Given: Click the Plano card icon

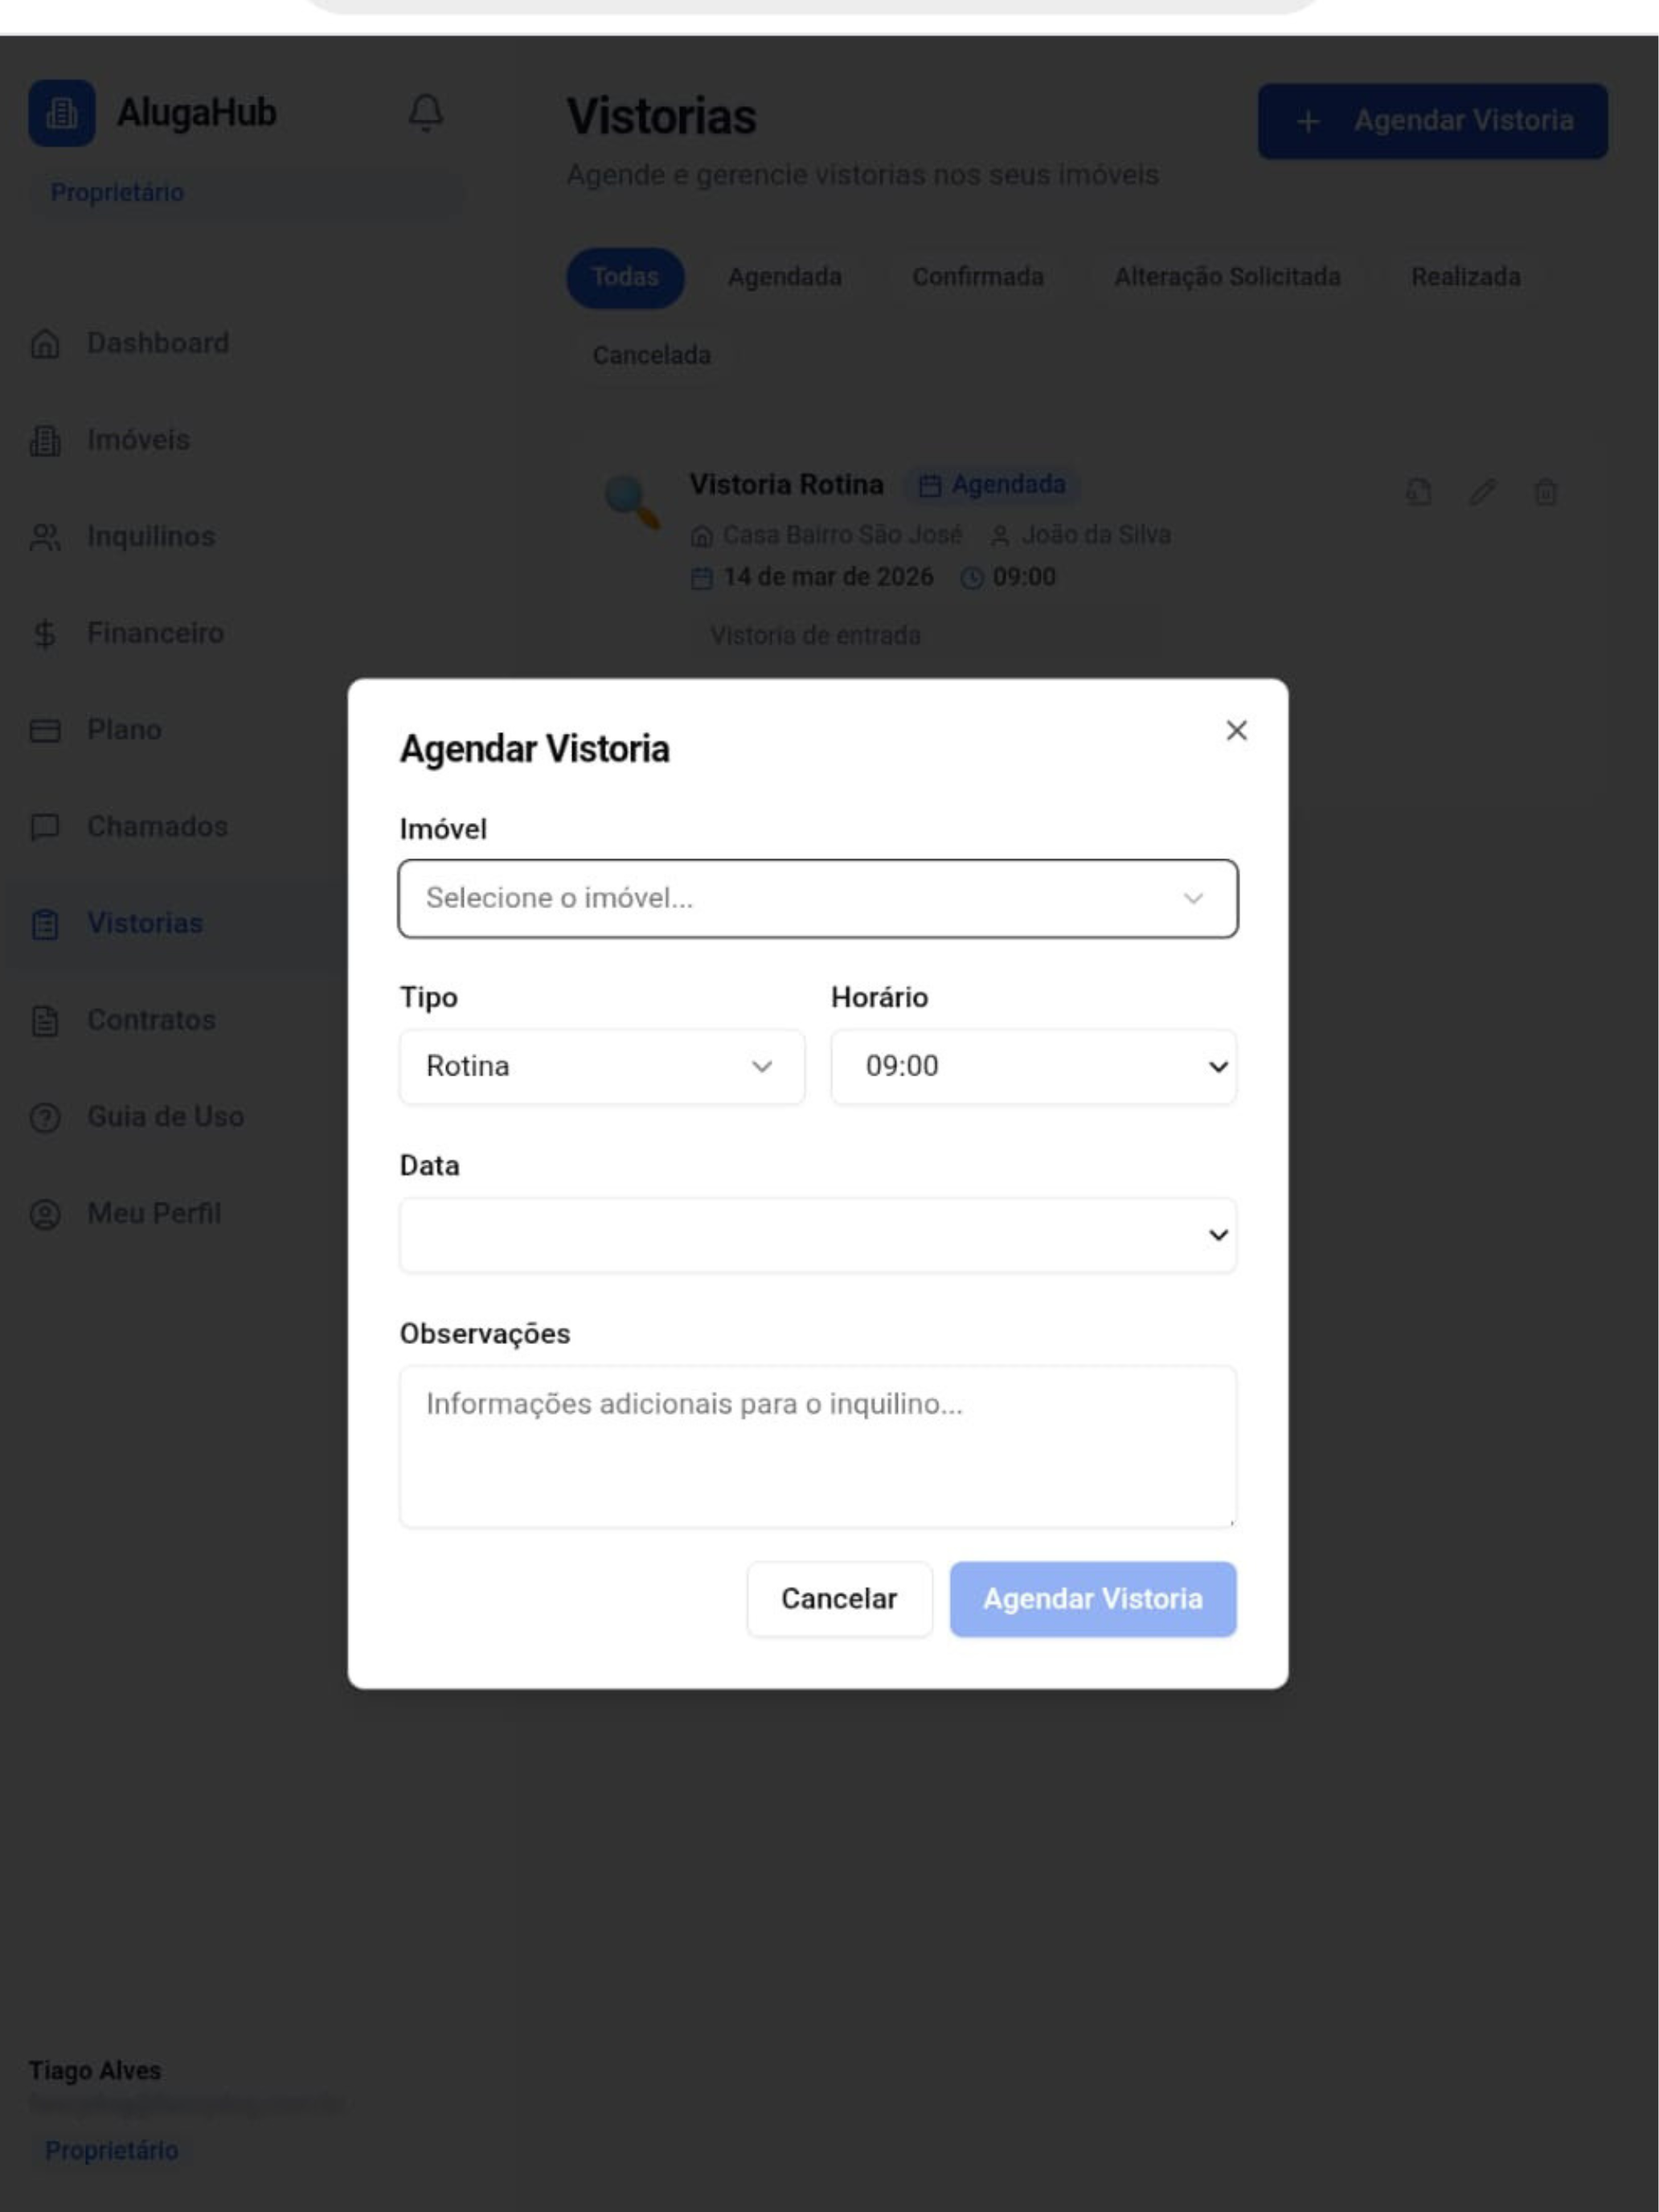Looking at the screenshot, I should pyautogui.click(x=45, y=731).
